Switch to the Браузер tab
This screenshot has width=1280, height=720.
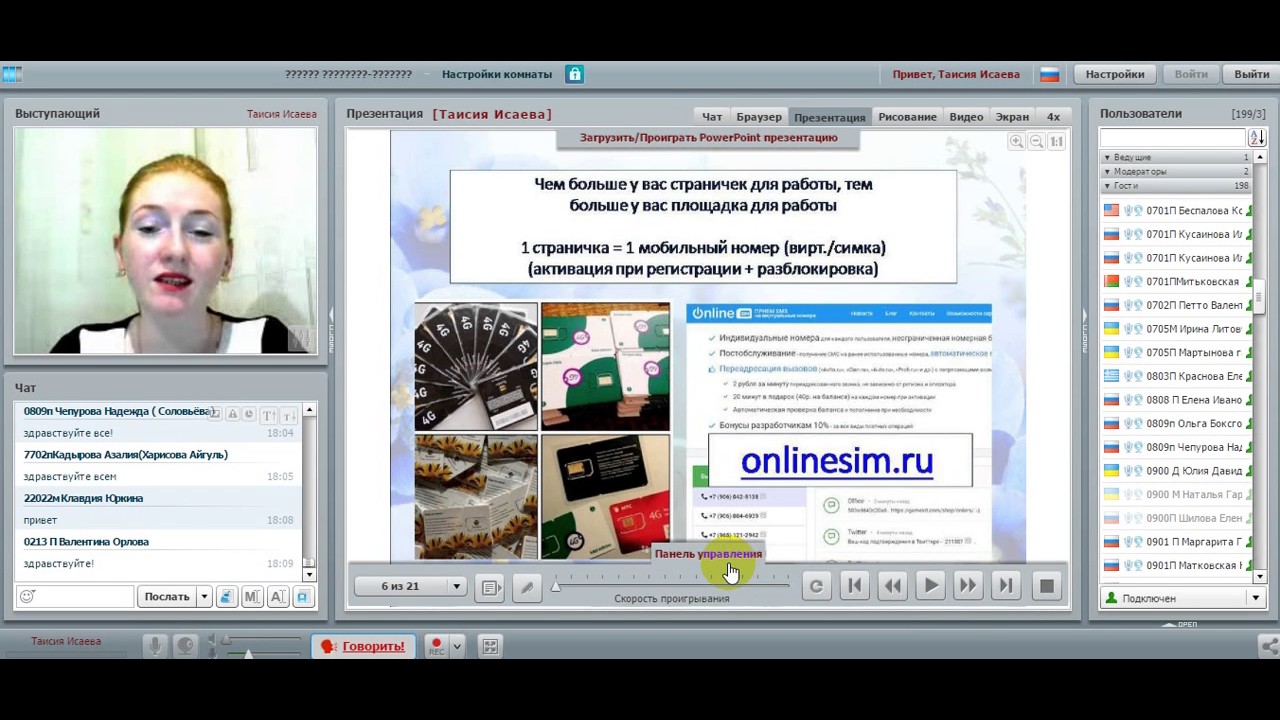pyautogui.click(x=759, y=117)
